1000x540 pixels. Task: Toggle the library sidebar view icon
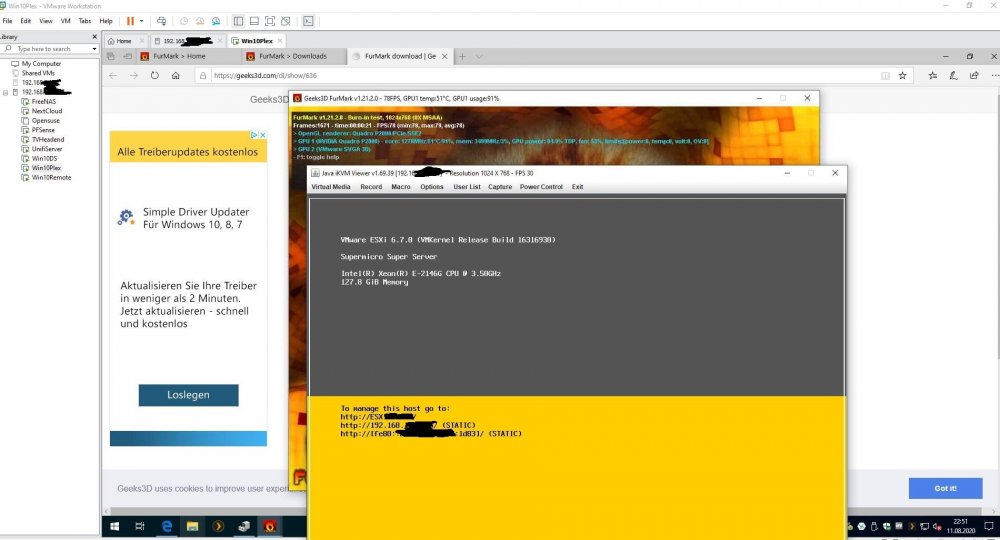click(238, 21)
